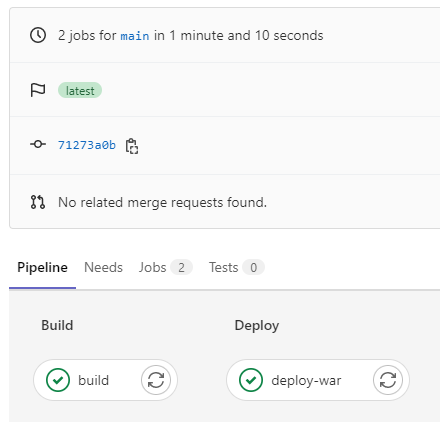Click the build job's green passed icon
Viewport: 440px width, 422px height.
(58, 380)
